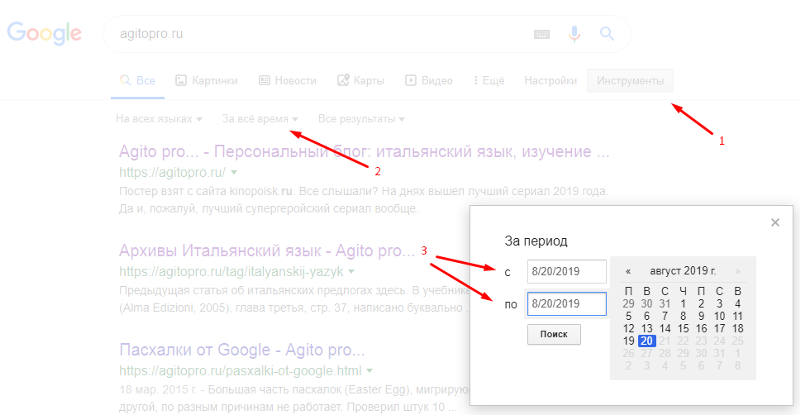Select day 8 in first-week row of August
Screen dimensions: 800x415
[x=683, y=316]
